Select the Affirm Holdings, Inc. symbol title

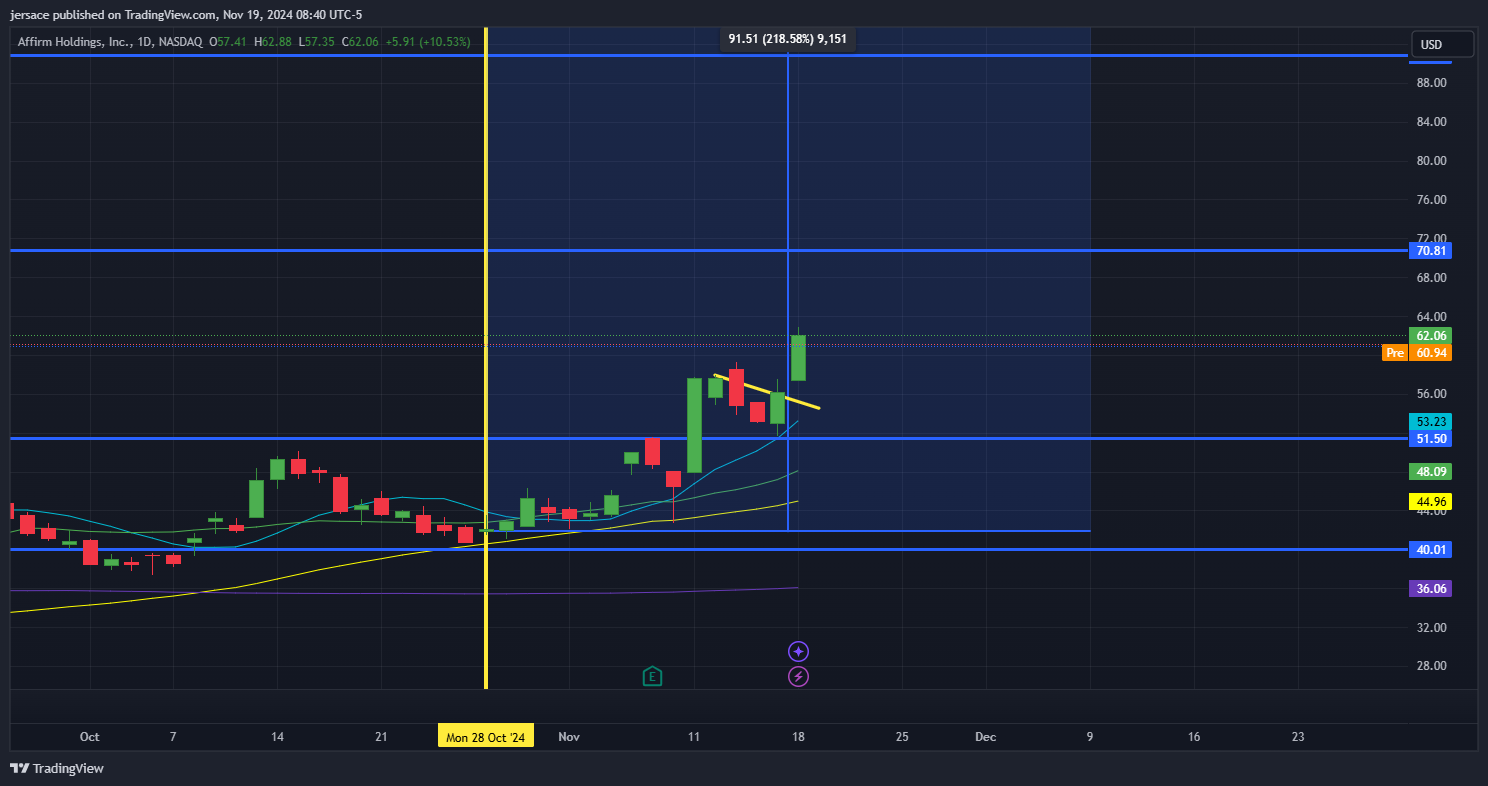(x=110, y=42)
